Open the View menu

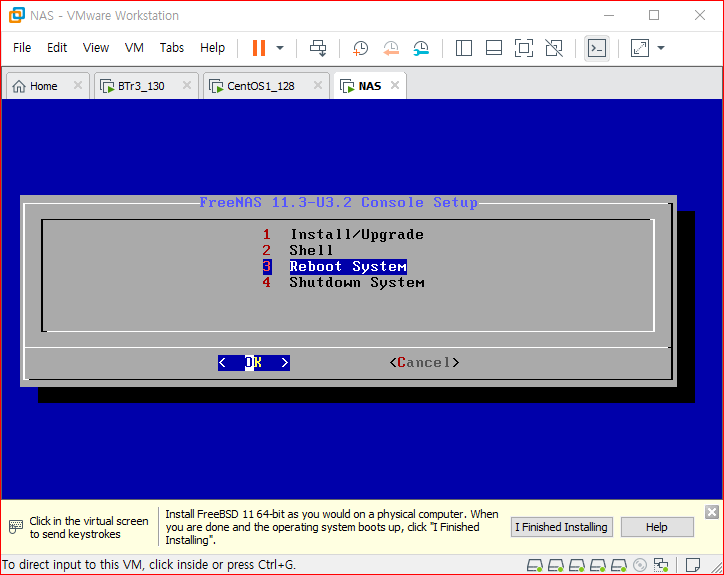coord(96,48)
